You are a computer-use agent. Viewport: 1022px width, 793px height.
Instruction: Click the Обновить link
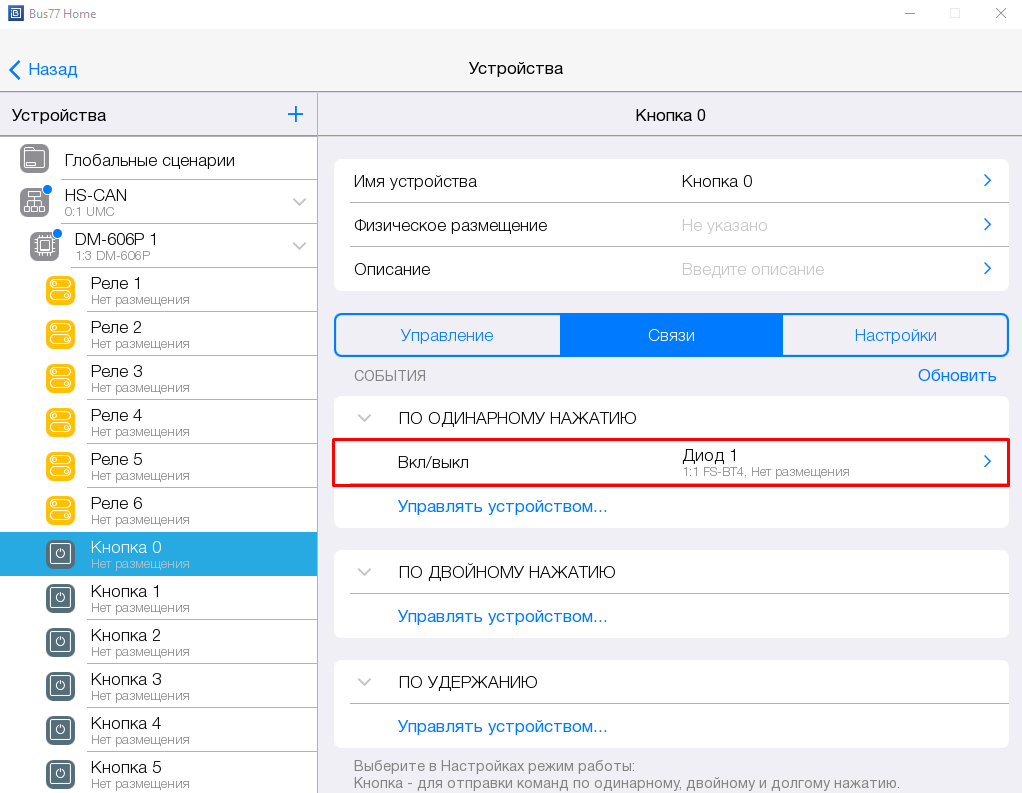(957, 375)
